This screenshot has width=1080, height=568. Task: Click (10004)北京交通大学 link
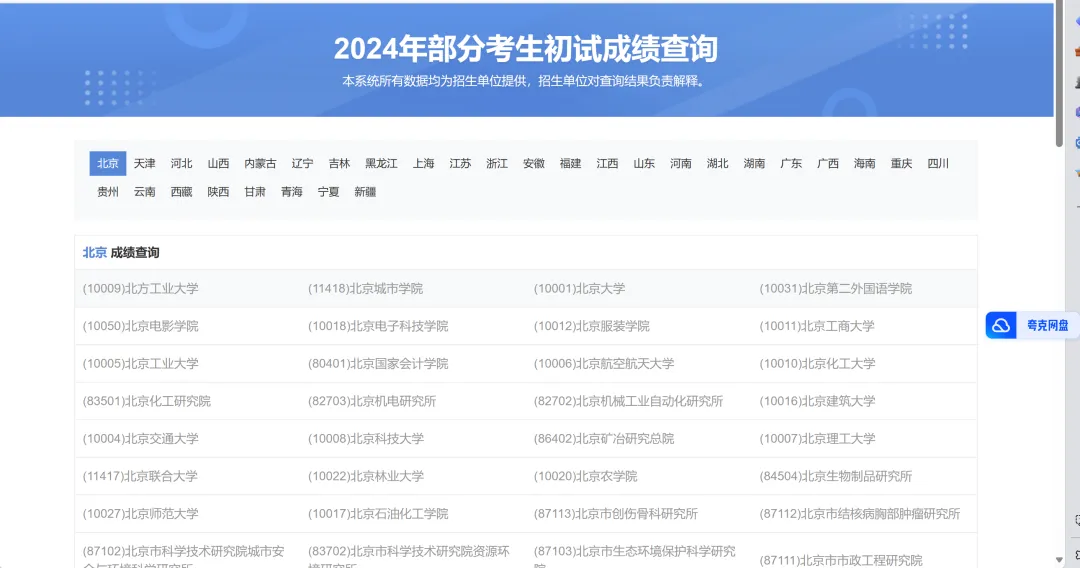(x=141, y=439)
